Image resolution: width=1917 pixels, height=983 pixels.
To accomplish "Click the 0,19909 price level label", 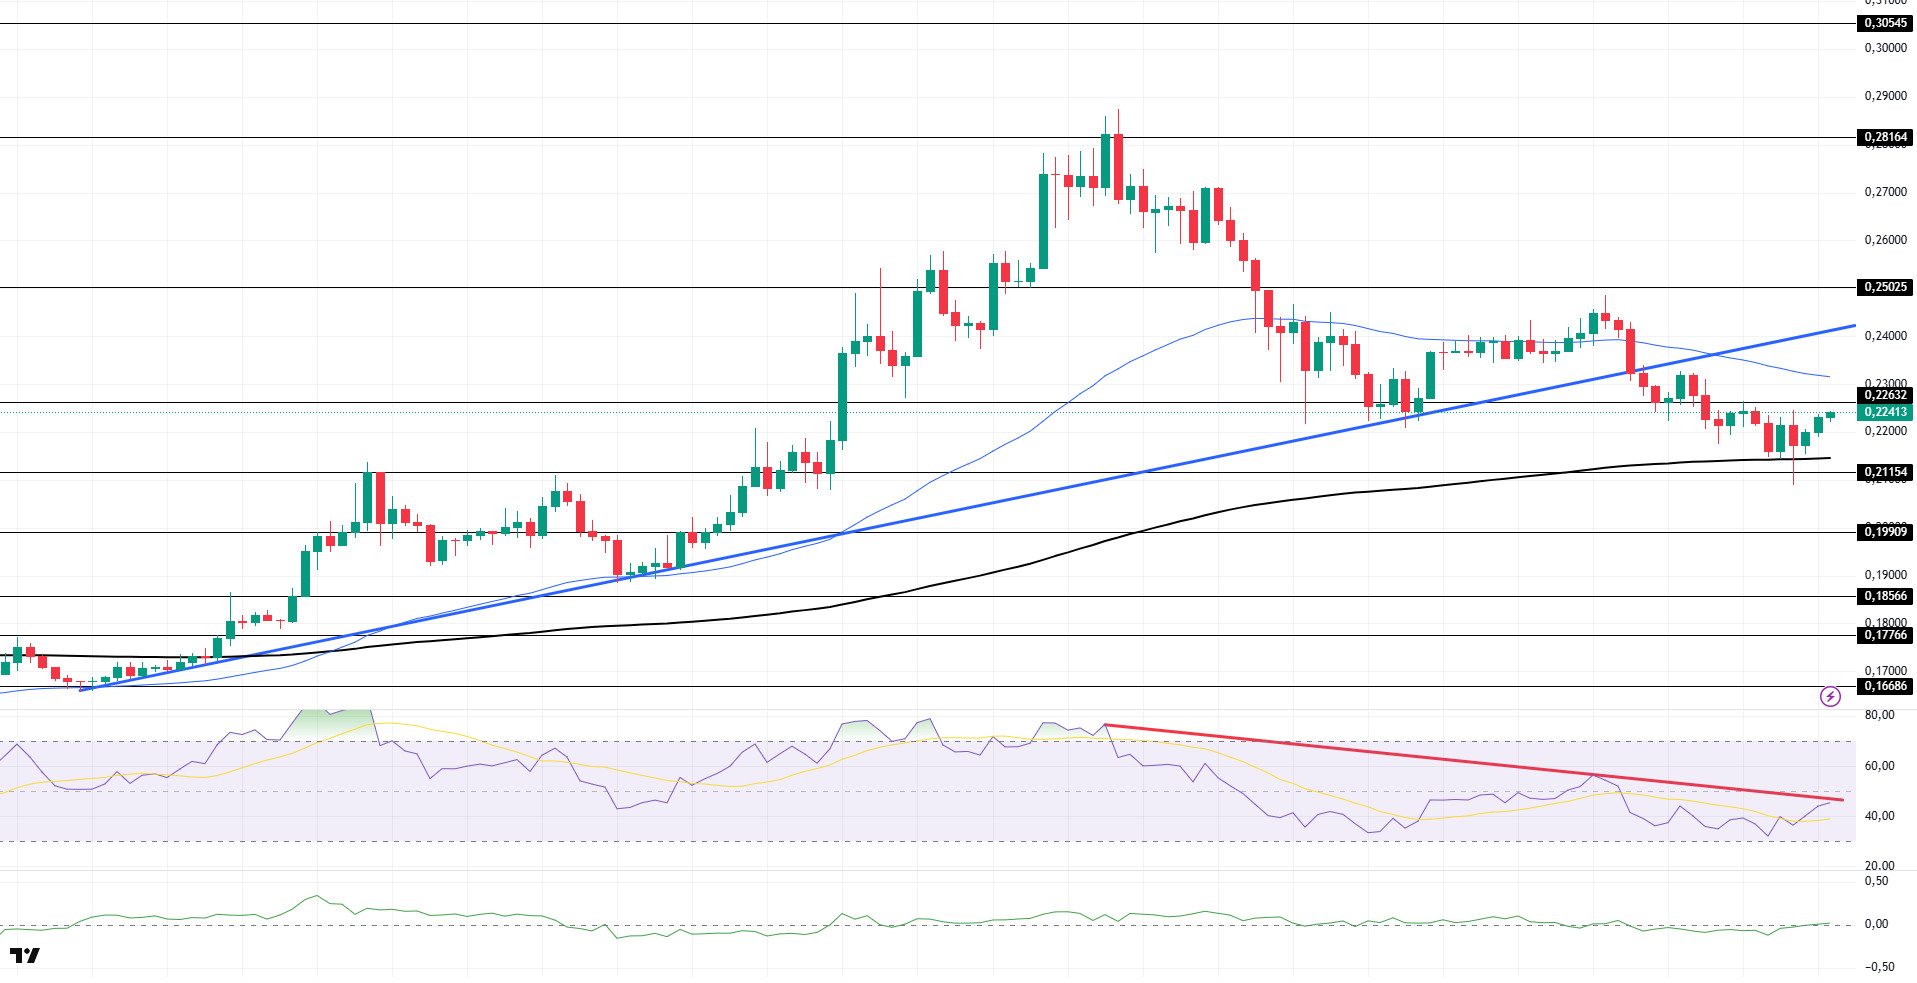I will [1885, 532].
